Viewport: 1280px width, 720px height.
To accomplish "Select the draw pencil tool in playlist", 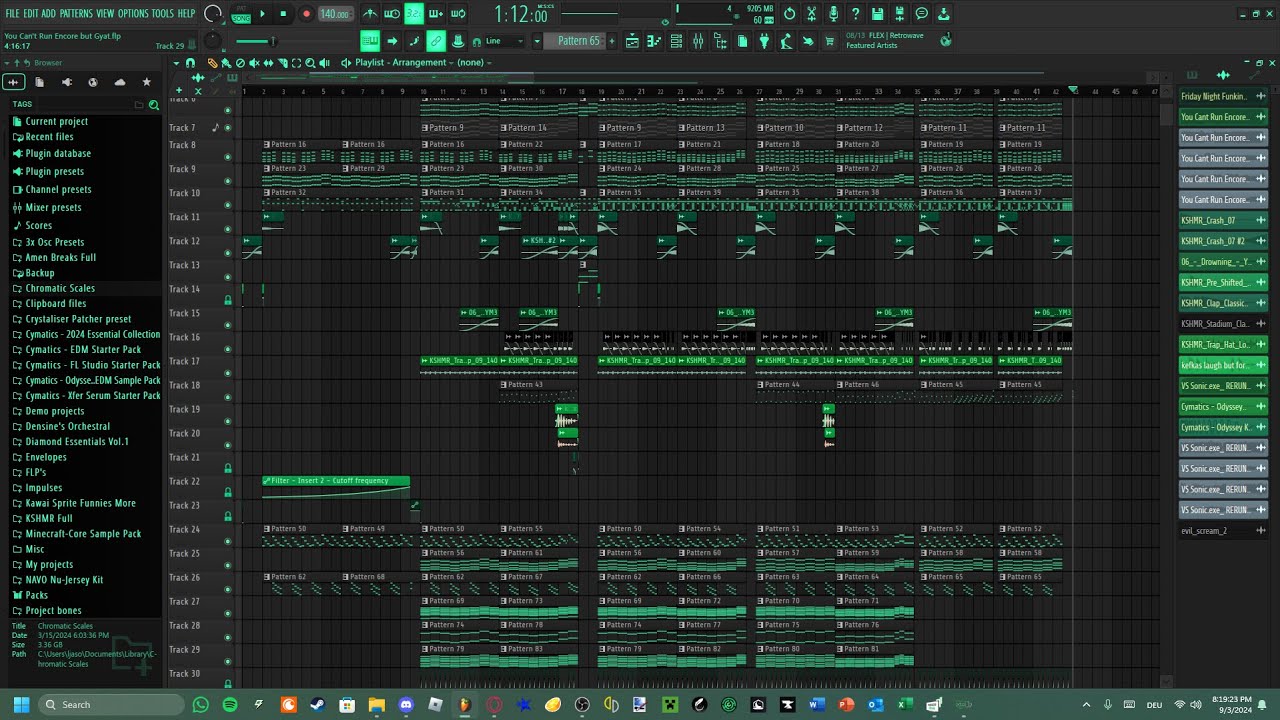I will (x=212, y=63).
